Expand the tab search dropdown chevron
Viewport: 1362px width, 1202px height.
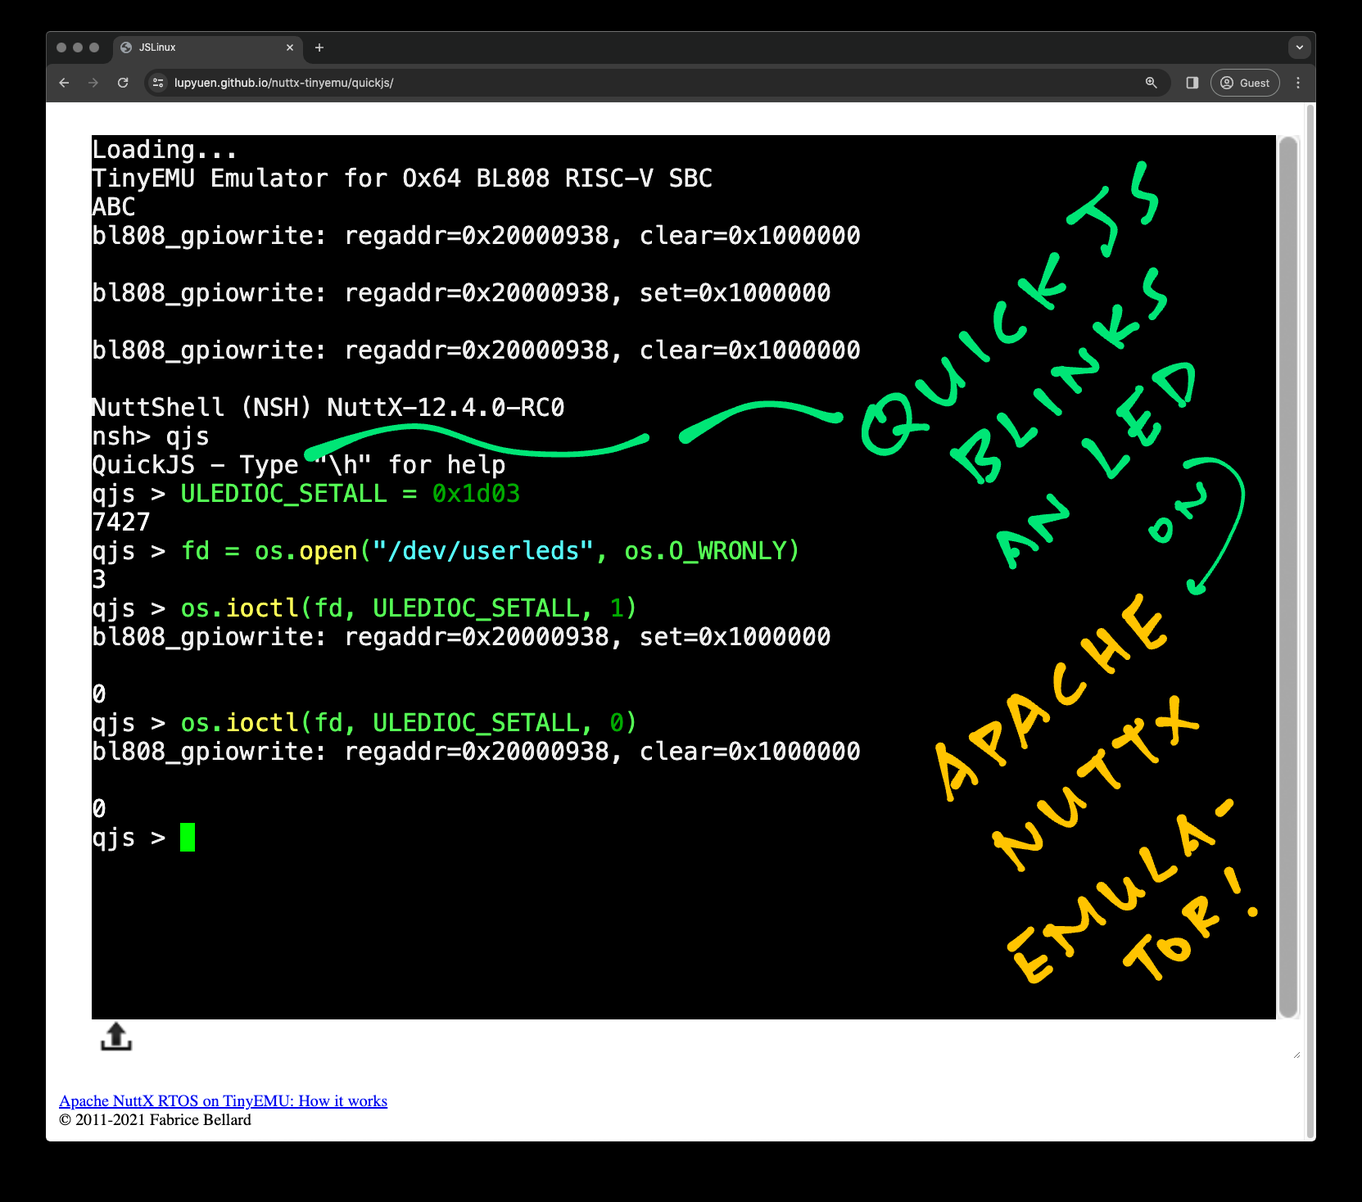tap(1299, 47)
